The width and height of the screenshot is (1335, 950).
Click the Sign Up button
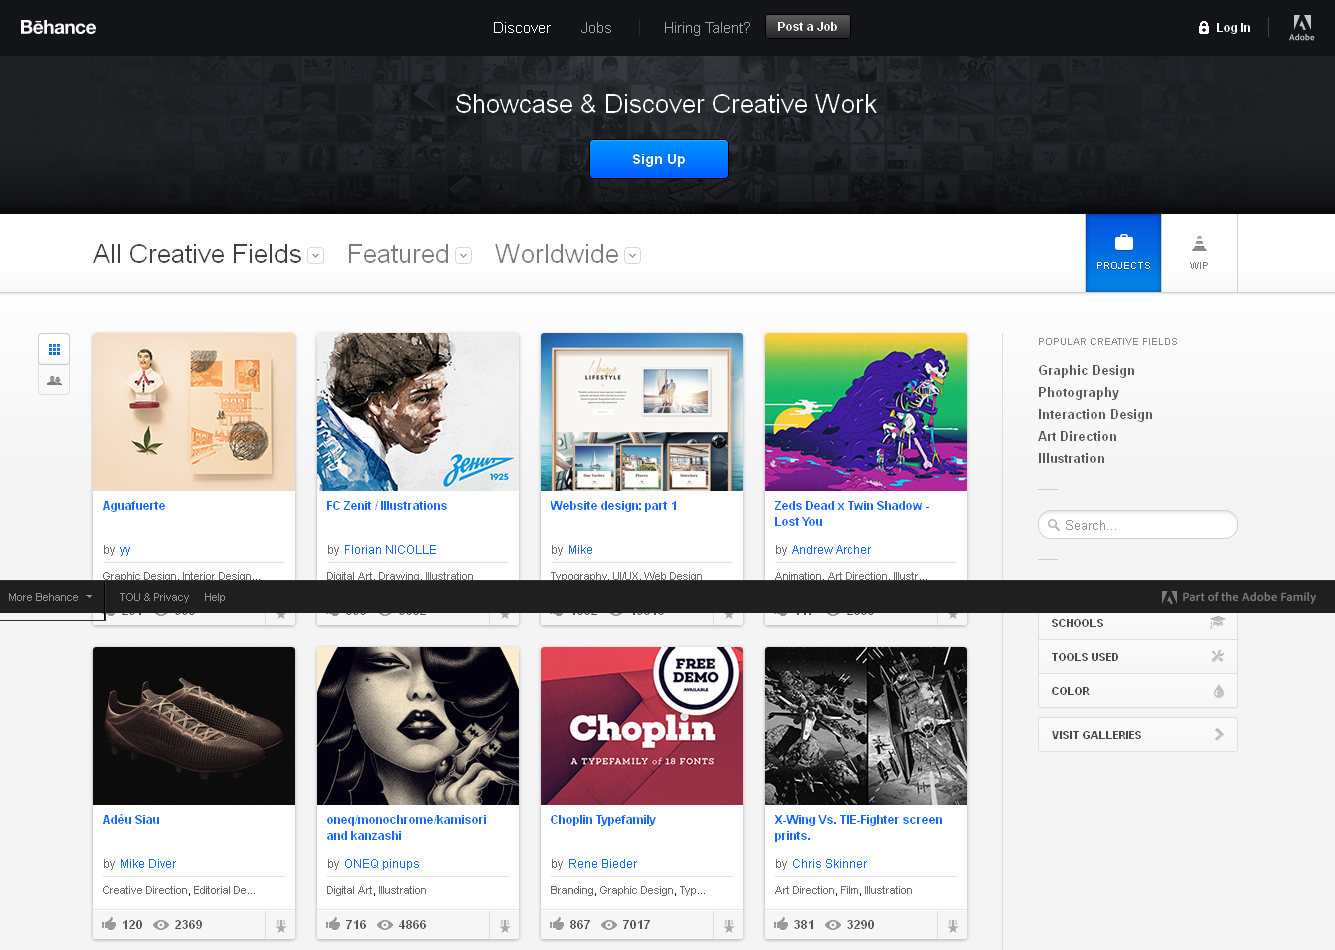point(658,158)
